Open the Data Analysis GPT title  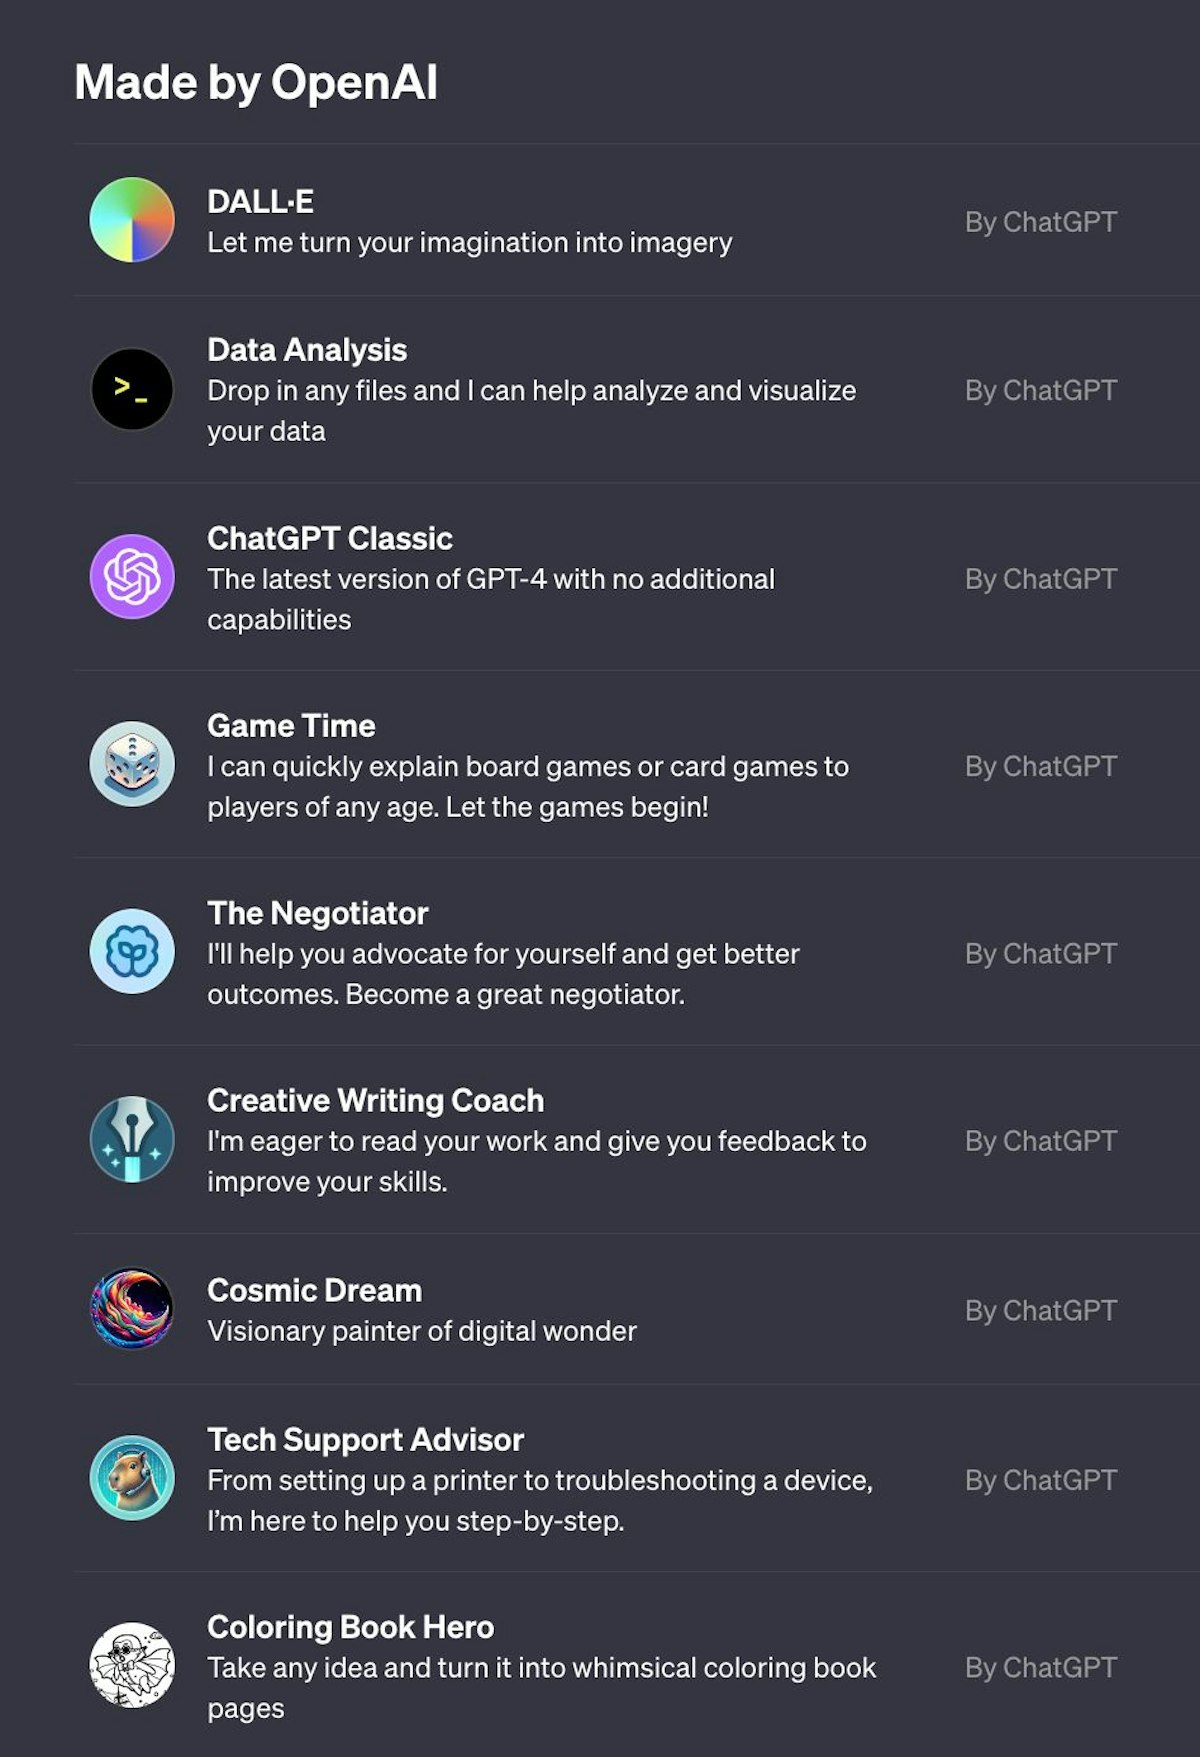point(307,350)
